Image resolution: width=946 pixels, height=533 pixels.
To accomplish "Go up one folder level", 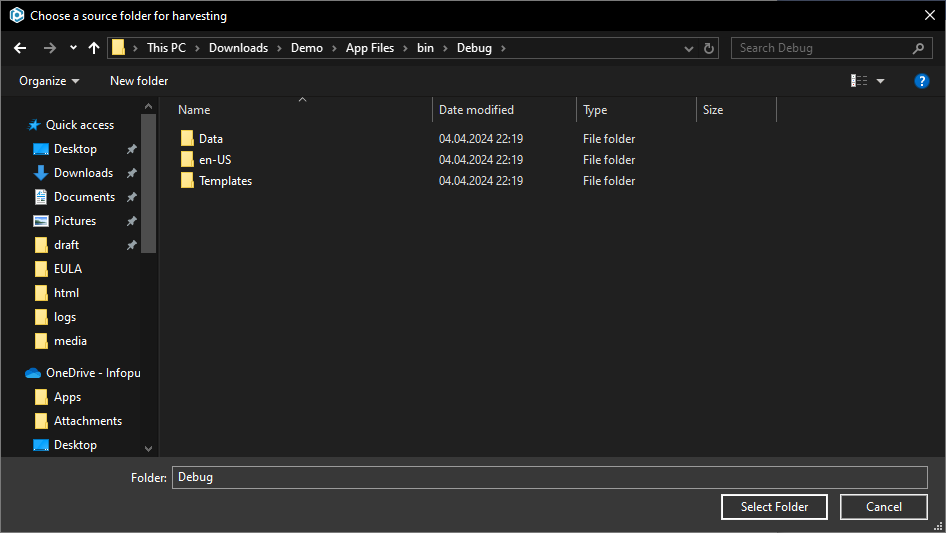I will click(x=94, y=48).
